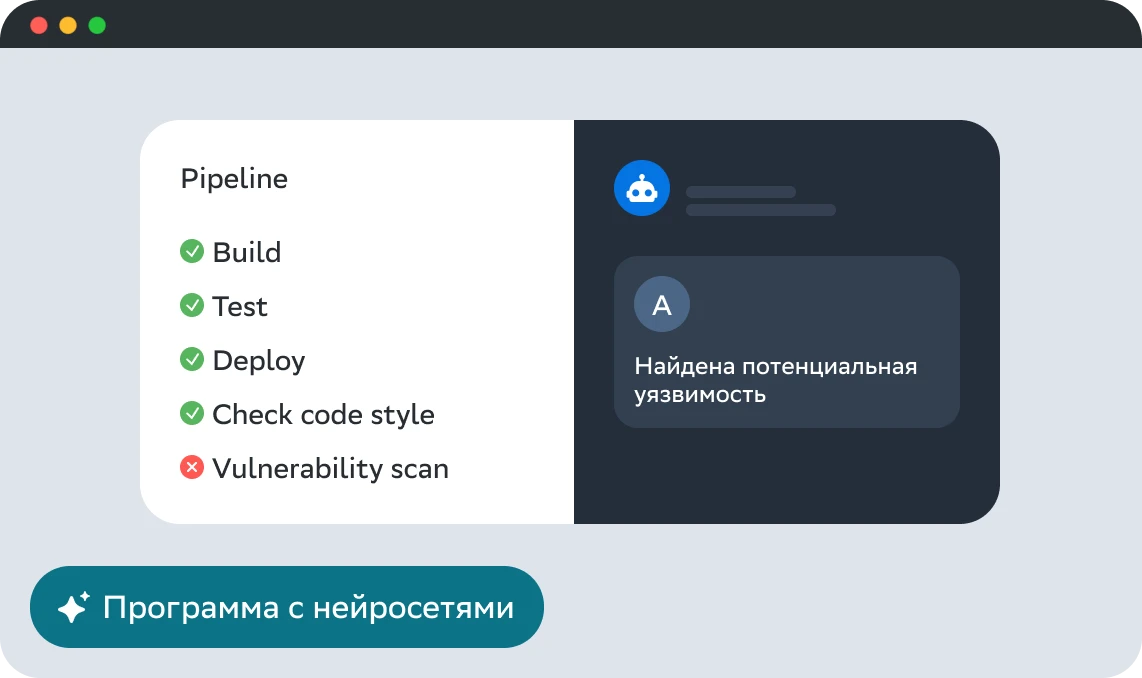Click the upper placeholder line beside the bot avatar
The image size is (1142, 678).
click(x=740, y=192)
